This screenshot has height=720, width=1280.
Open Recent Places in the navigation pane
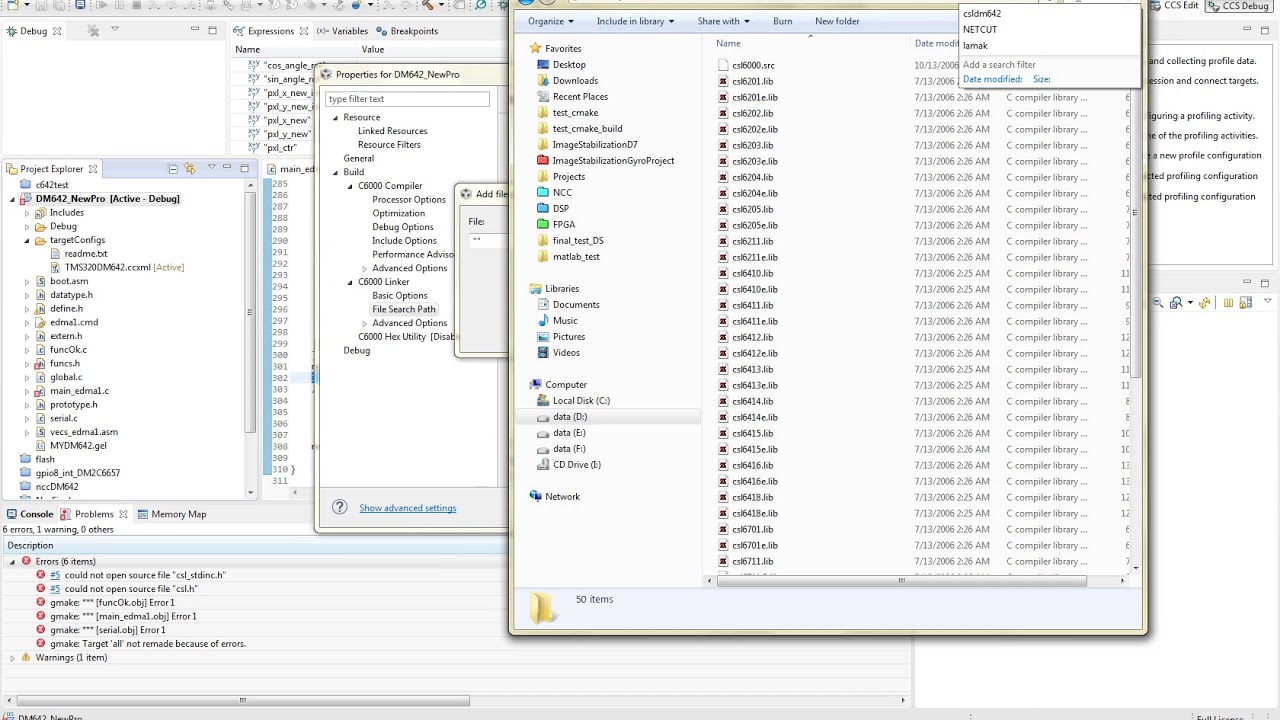(580, 97)
